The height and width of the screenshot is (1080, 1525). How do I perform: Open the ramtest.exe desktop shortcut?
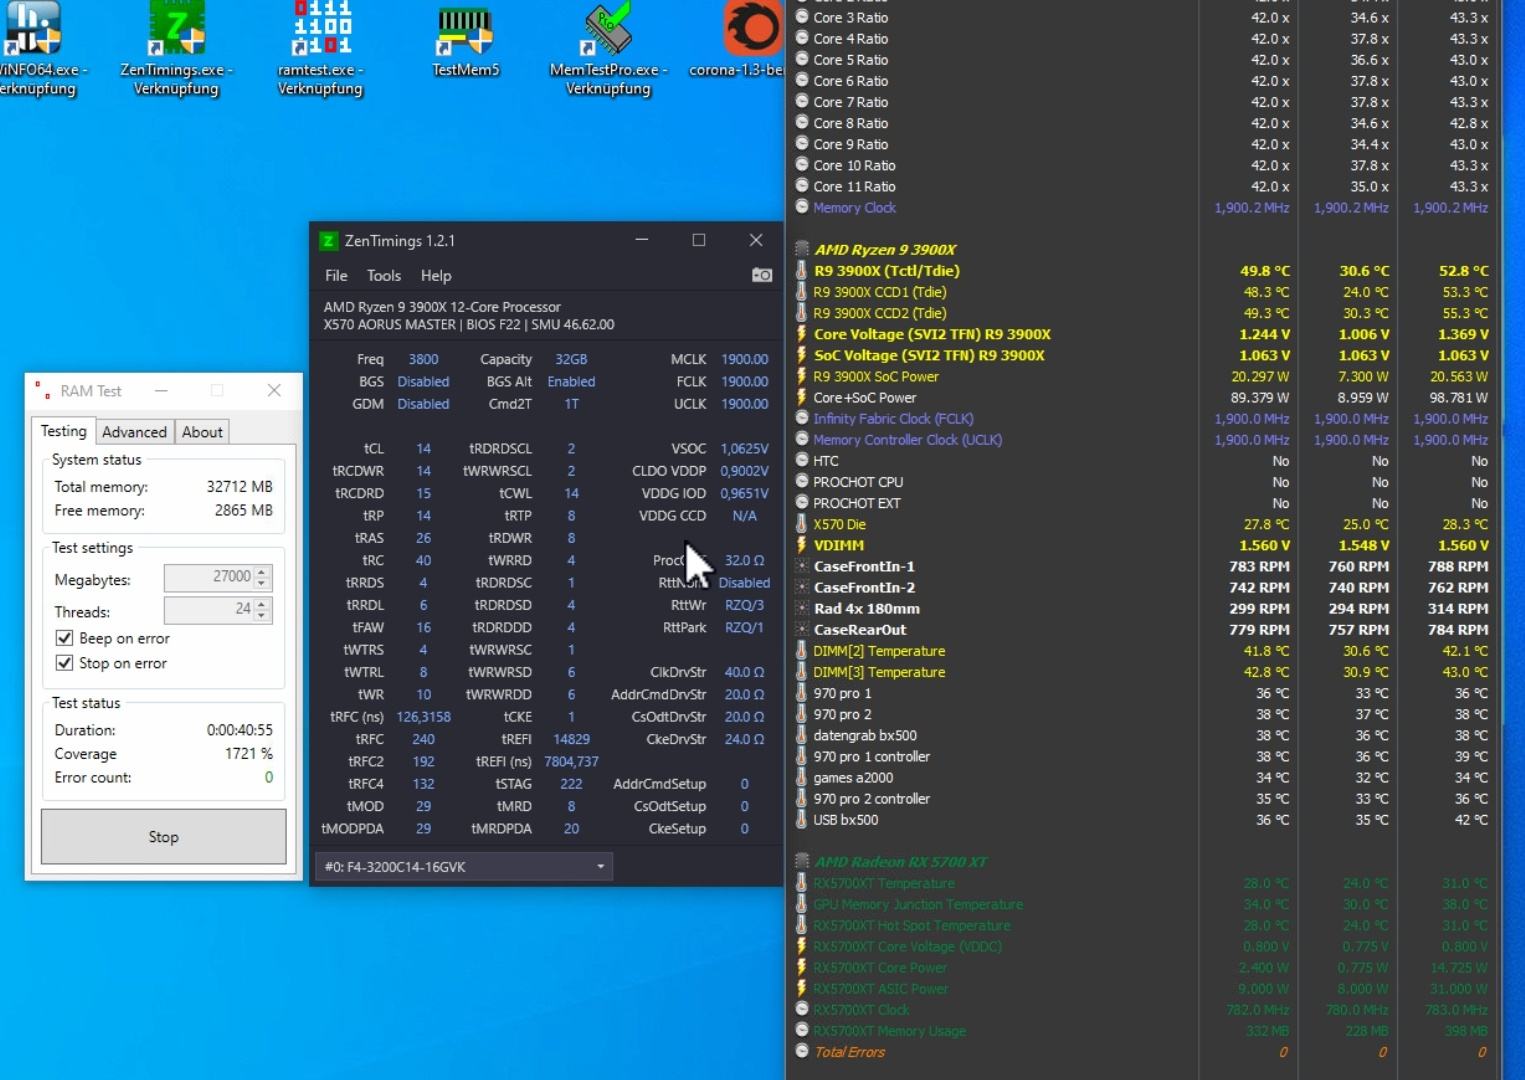pyautogui.click(x=320, y=48)
